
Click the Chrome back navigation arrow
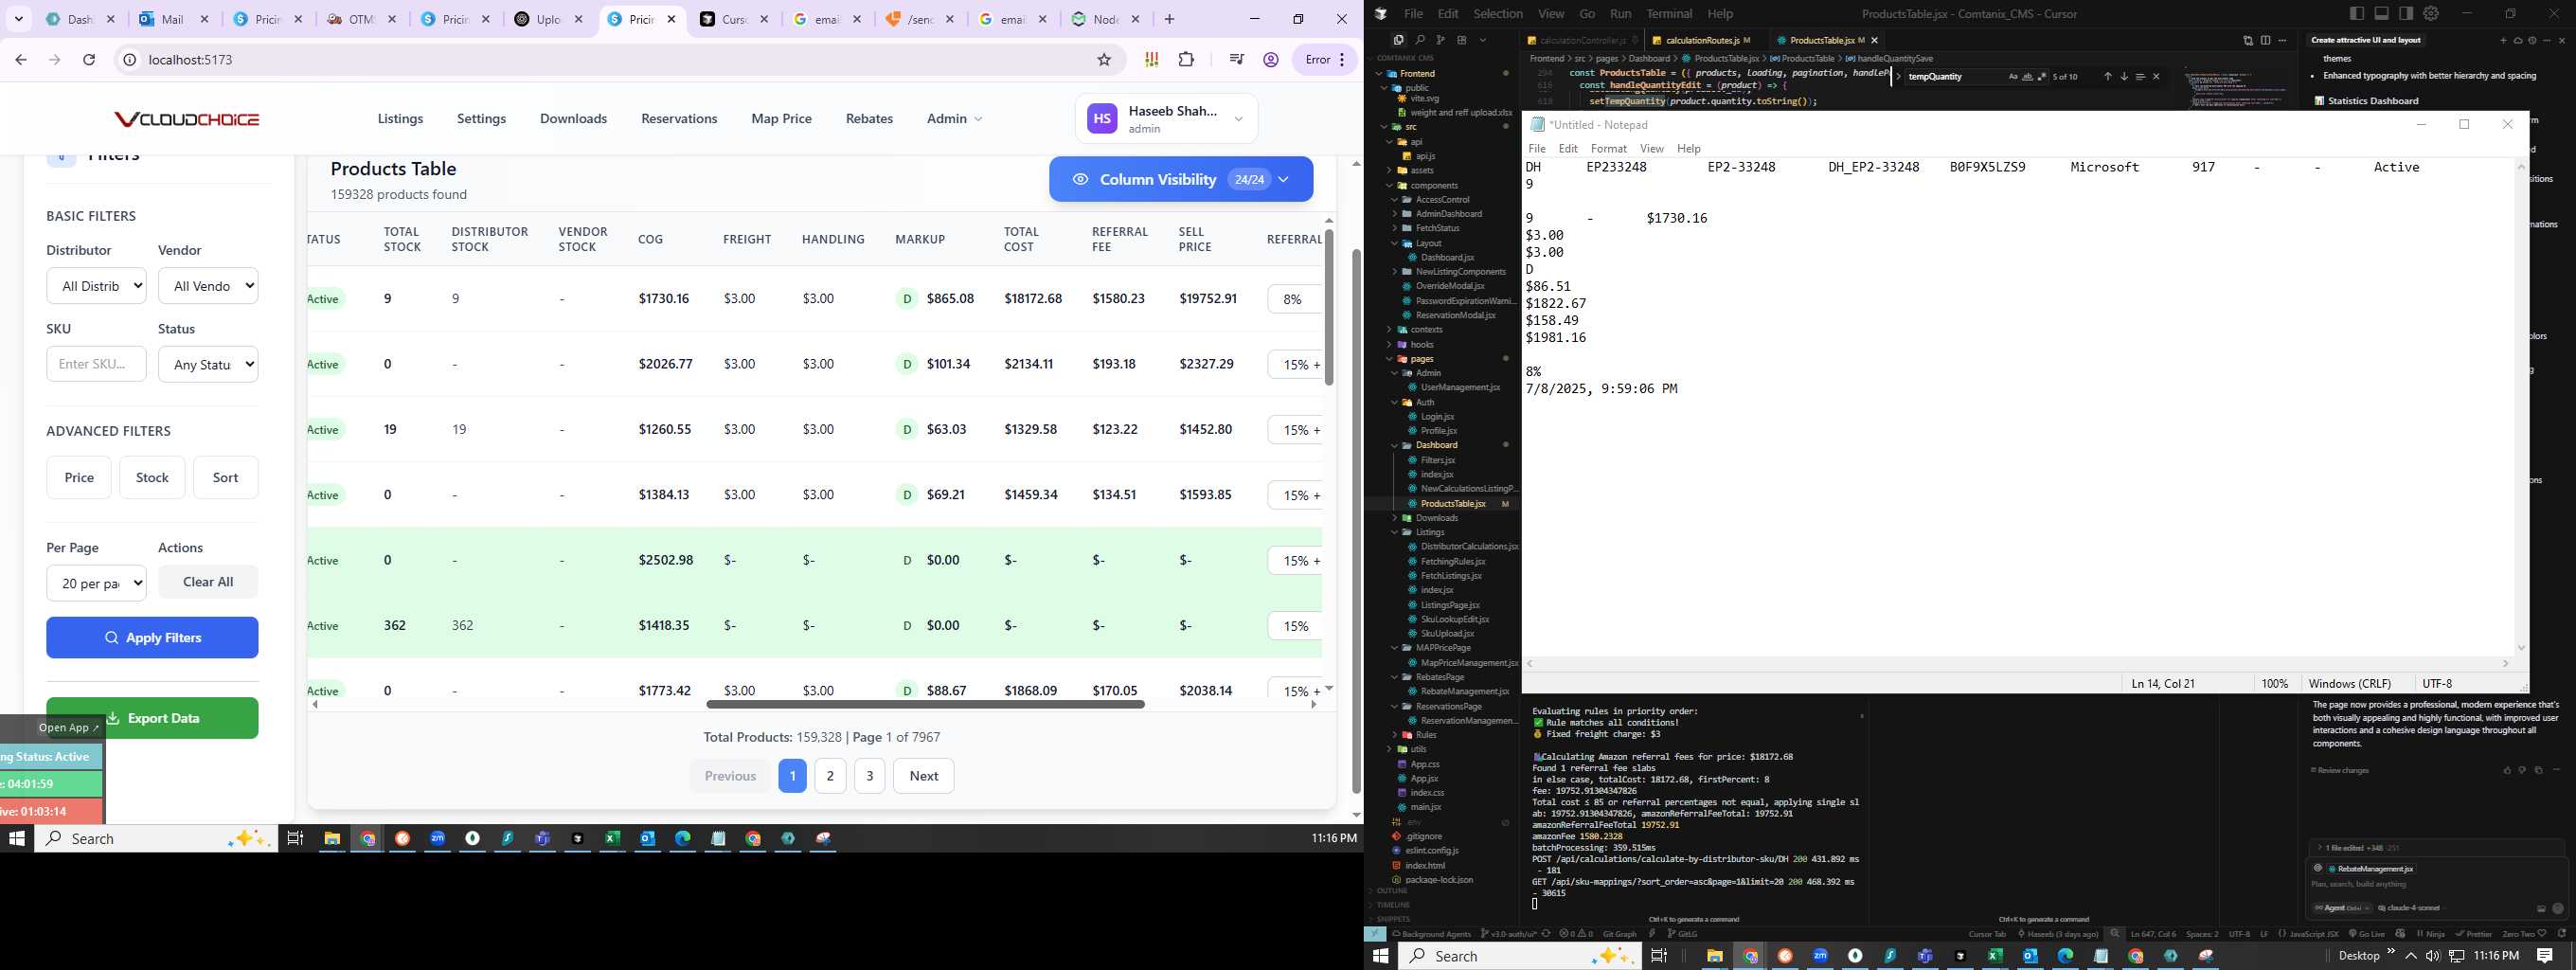point(21,60)
